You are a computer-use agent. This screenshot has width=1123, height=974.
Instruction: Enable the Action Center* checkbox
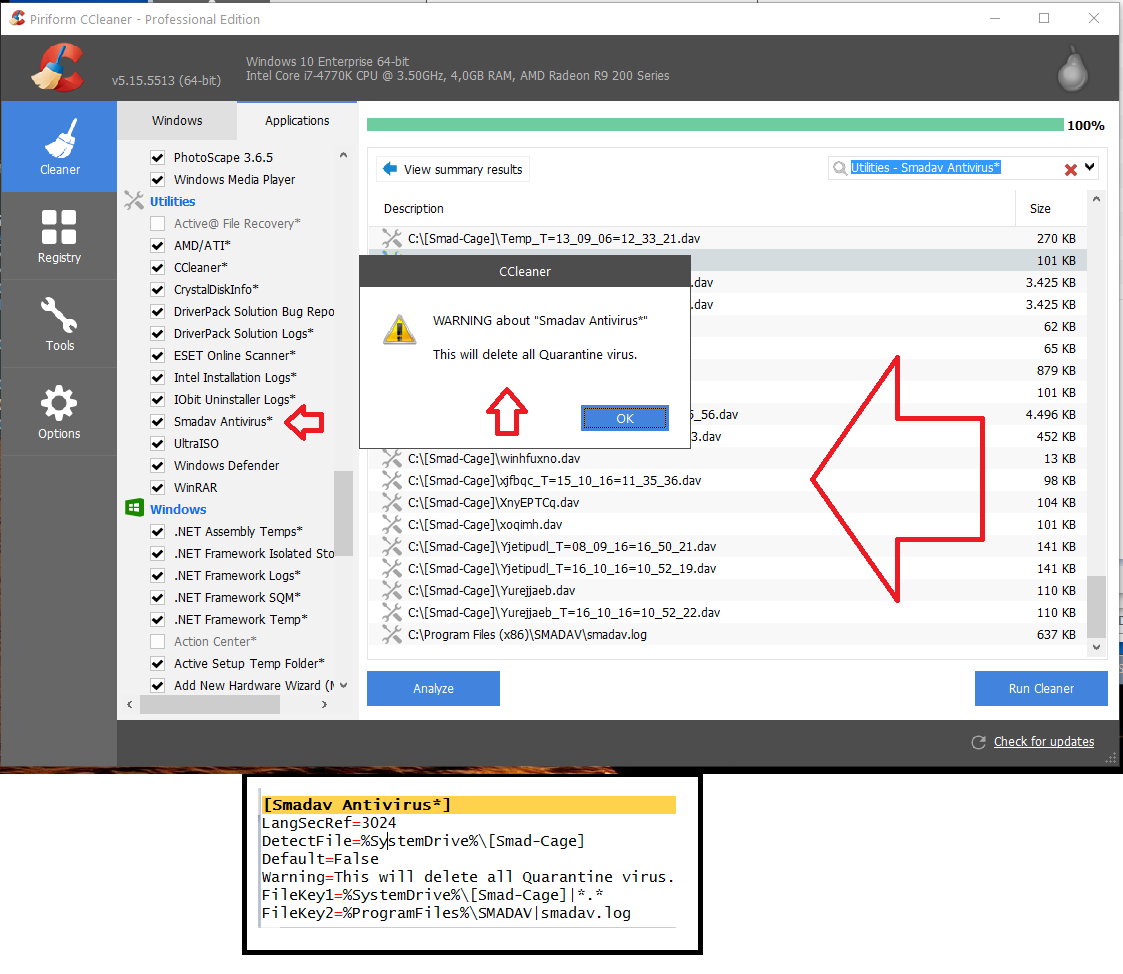158,641
